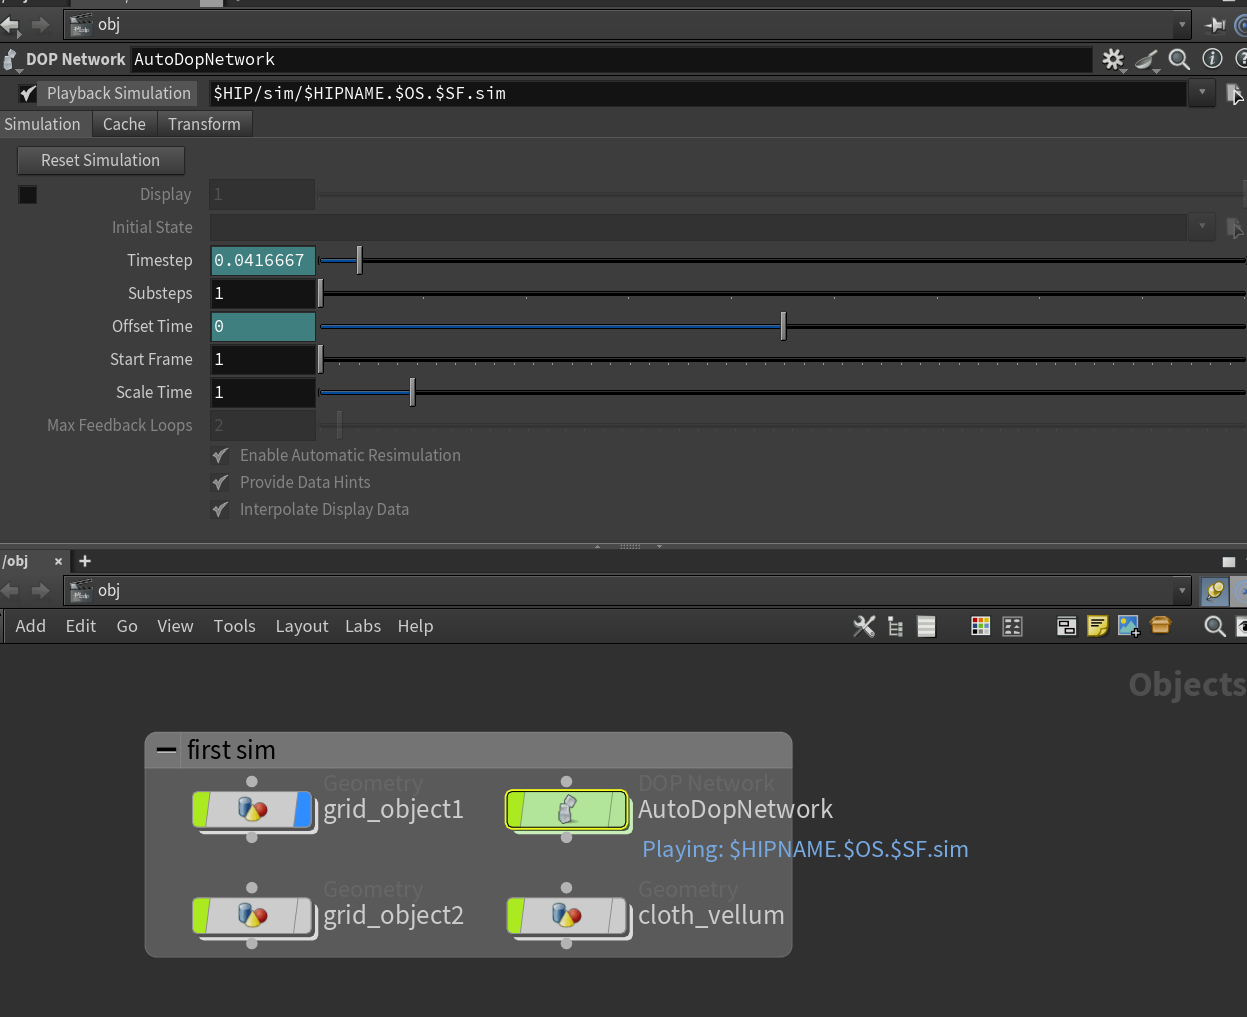Click the Playing: $HIPNAME.$OS.$SF.sim link
The height and width of the screenshot is (1017, 1247).
pos(805,849)
